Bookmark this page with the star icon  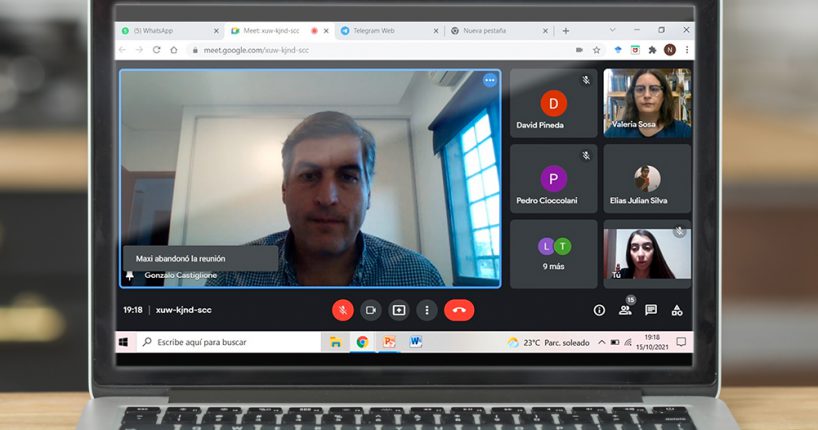pos(597,50)
